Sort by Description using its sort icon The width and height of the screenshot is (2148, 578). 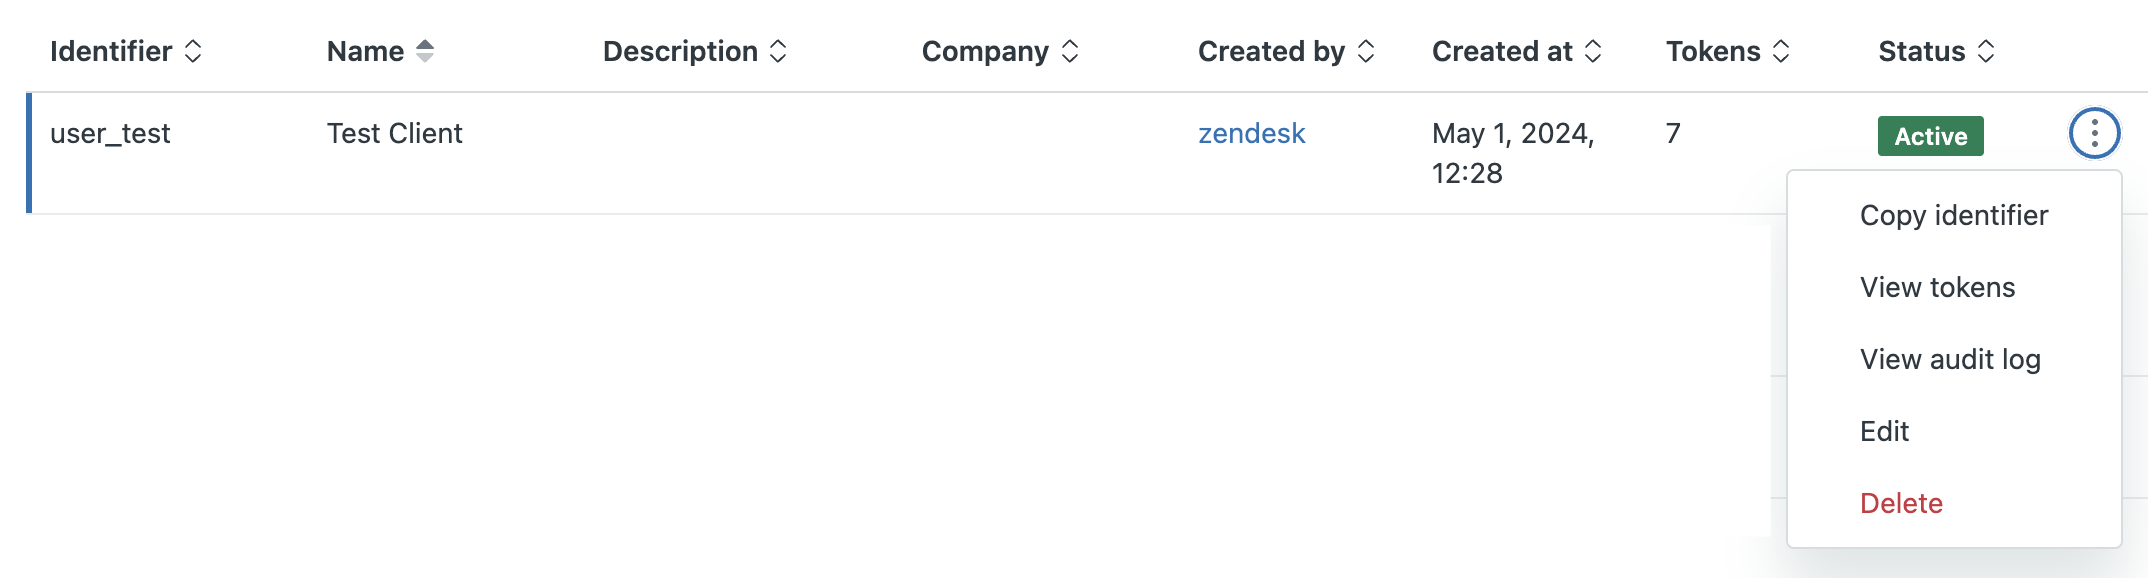point(778,51)
